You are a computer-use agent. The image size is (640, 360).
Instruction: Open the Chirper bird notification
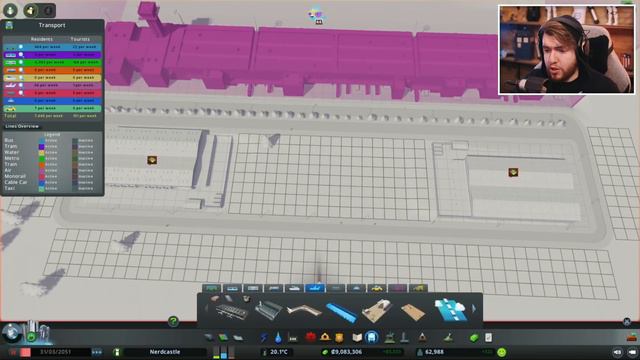pyautogui.click(x=316, y=16)
